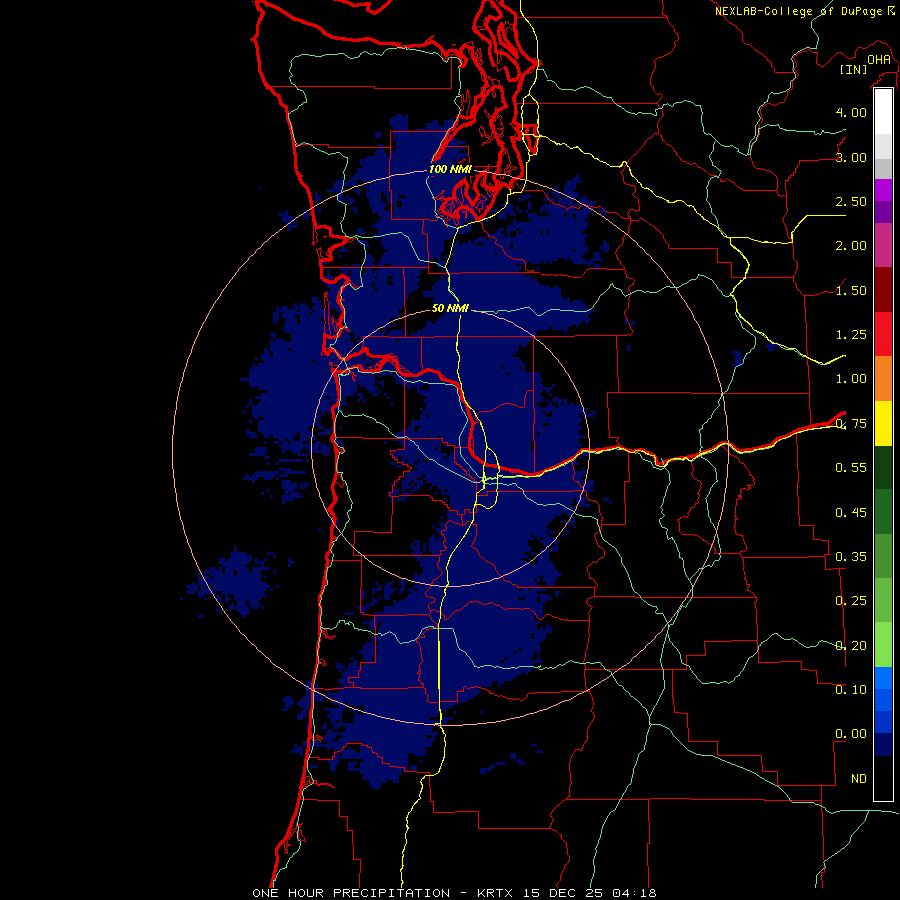This screenshot has height=900, width=900.
Task: Click the 0.25 legend value
Action: (851, 601)
